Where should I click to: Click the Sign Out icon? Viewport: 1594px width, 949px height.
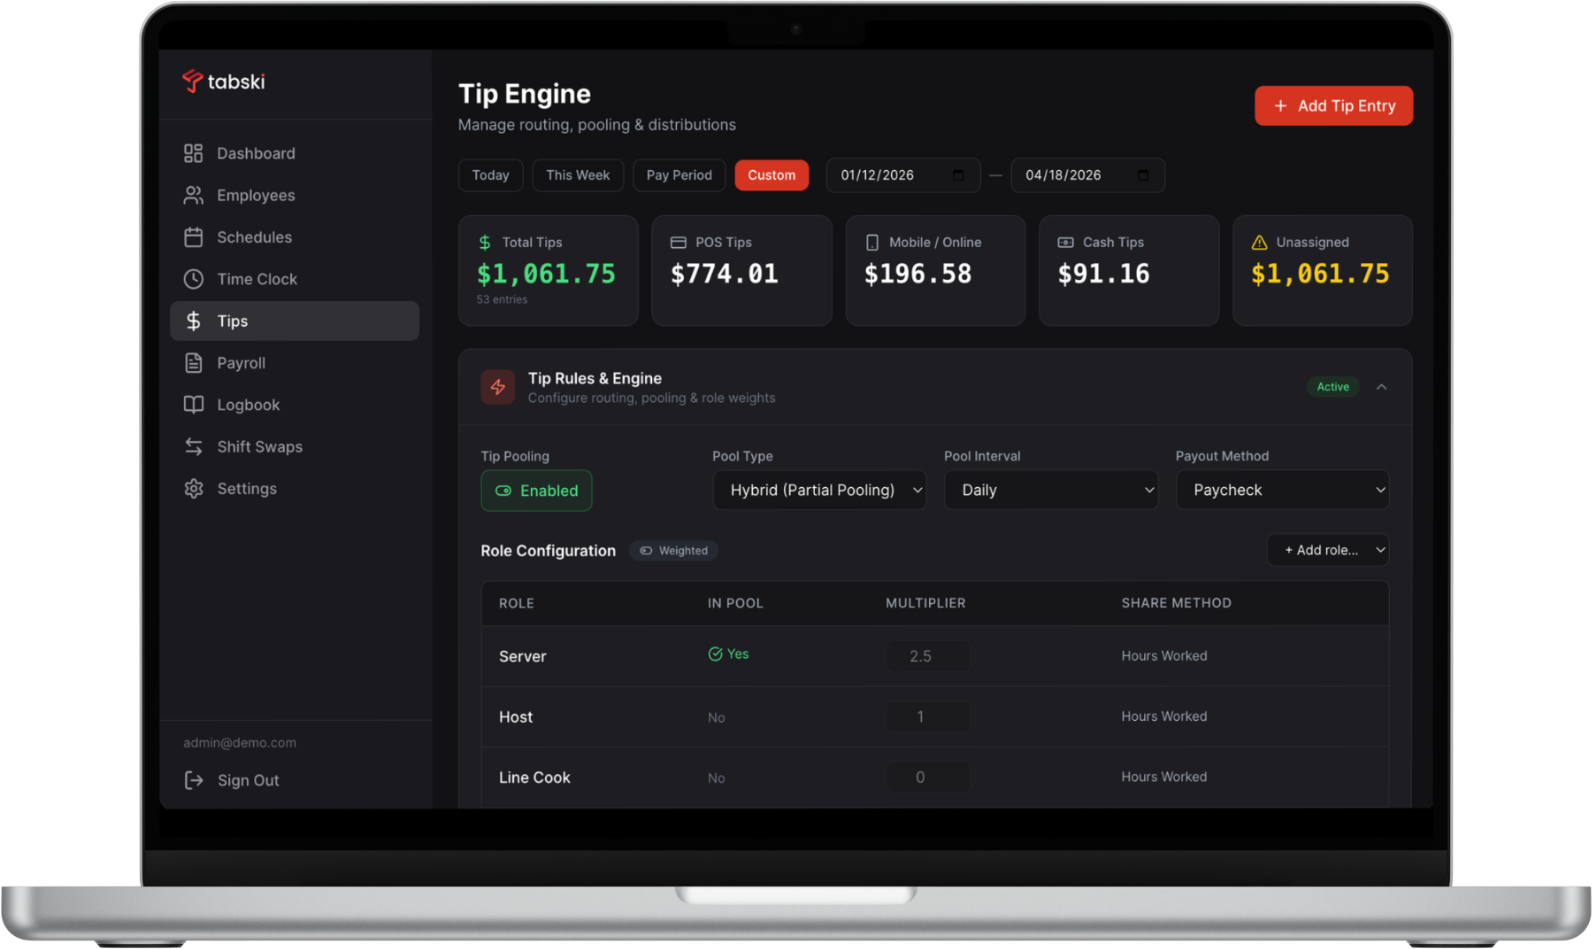coord(193,780)
